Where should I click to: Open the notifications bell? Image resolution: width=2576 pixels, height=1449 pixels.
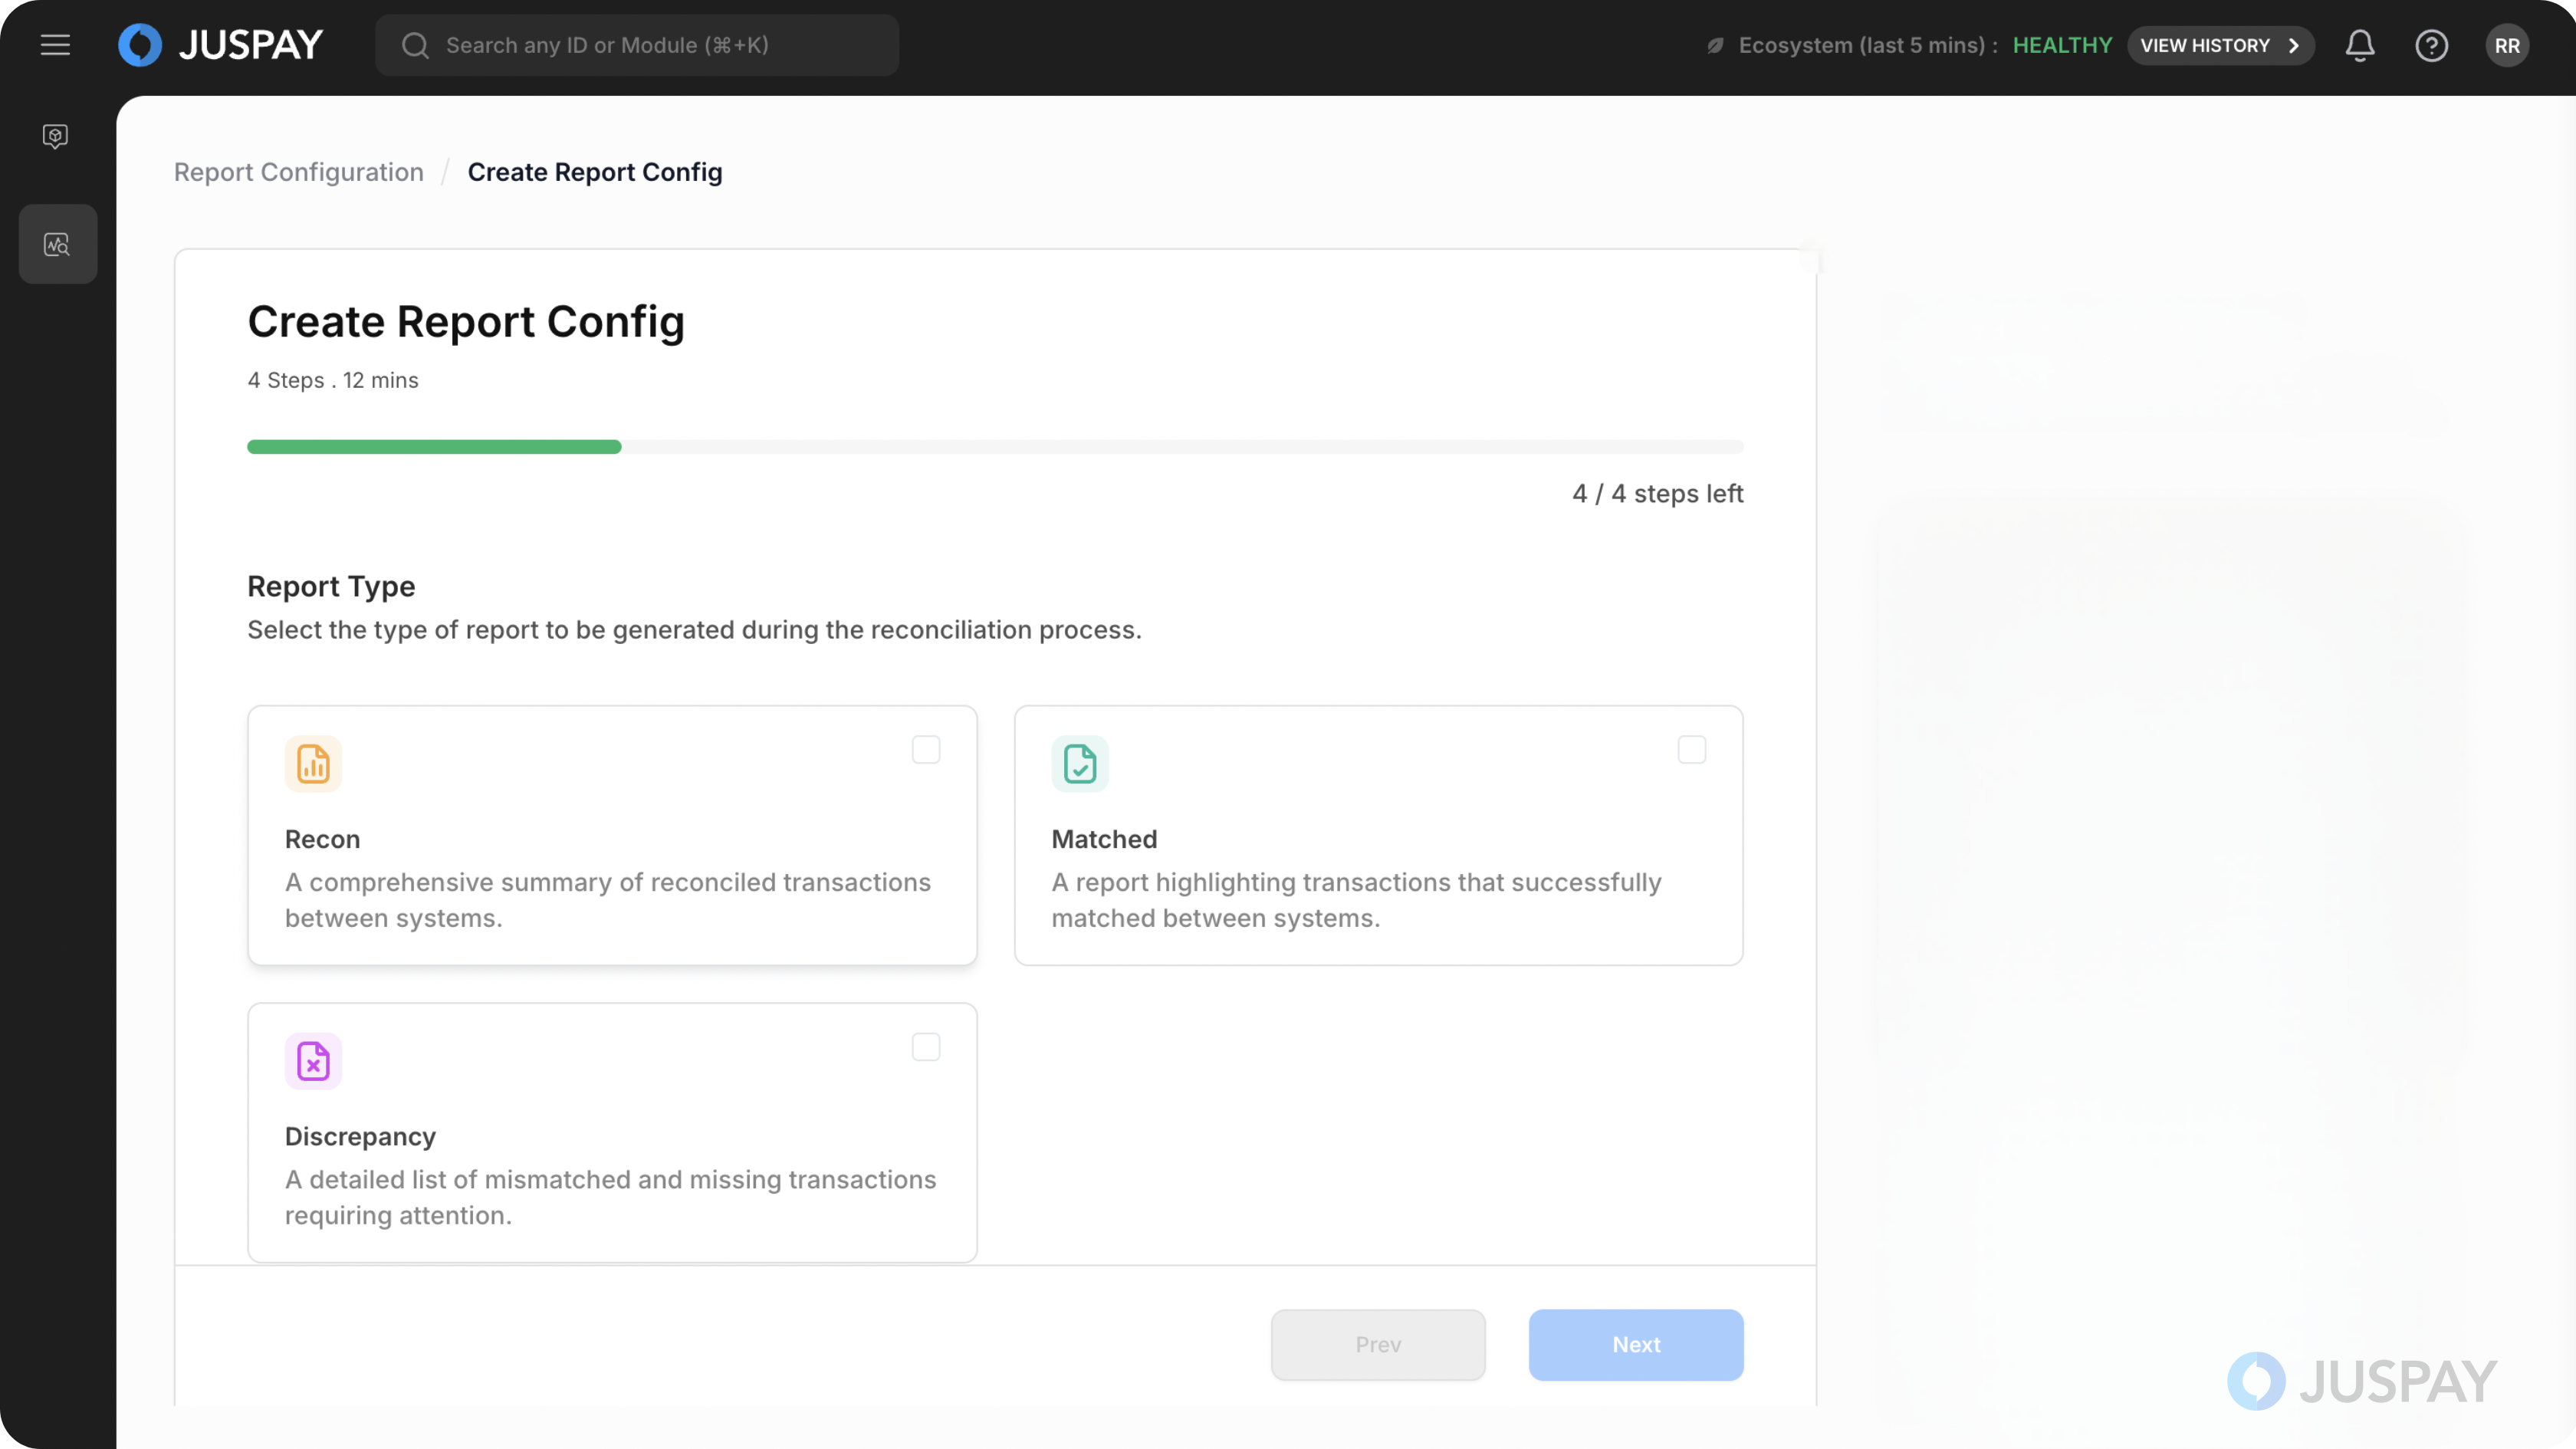coord(2359,45)
